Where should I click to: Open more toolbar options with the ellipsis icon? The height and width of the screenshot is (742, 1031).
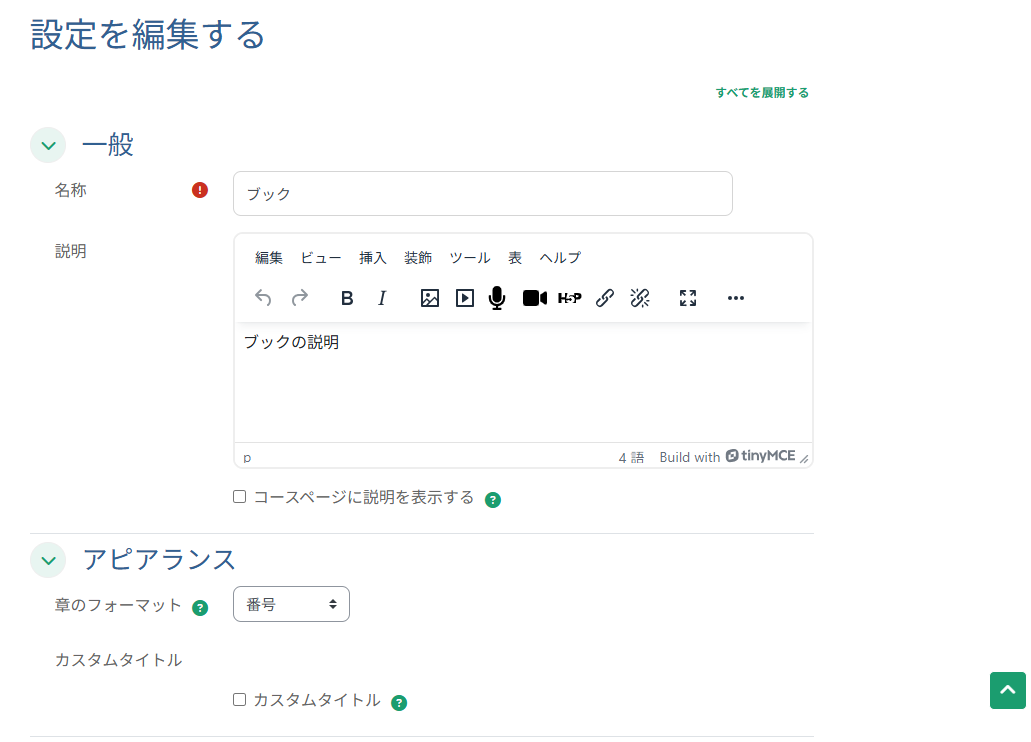[x=736, y=298]
